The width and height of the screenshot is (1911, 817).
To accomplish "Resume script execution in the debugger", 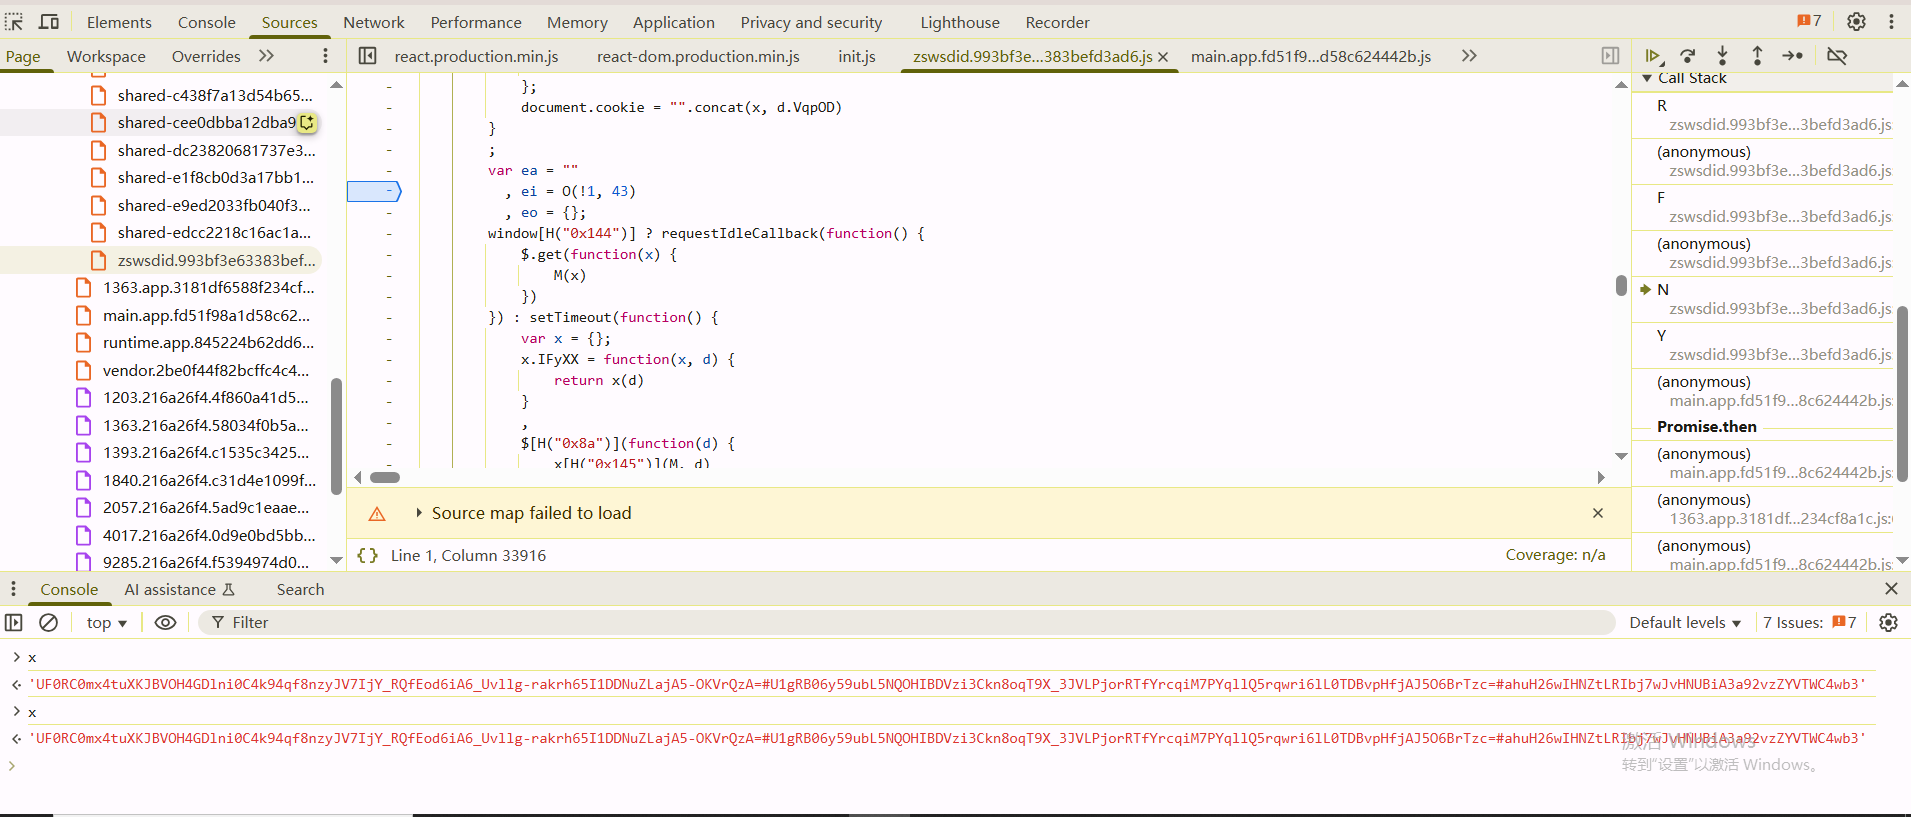I will pos(1653,56).
